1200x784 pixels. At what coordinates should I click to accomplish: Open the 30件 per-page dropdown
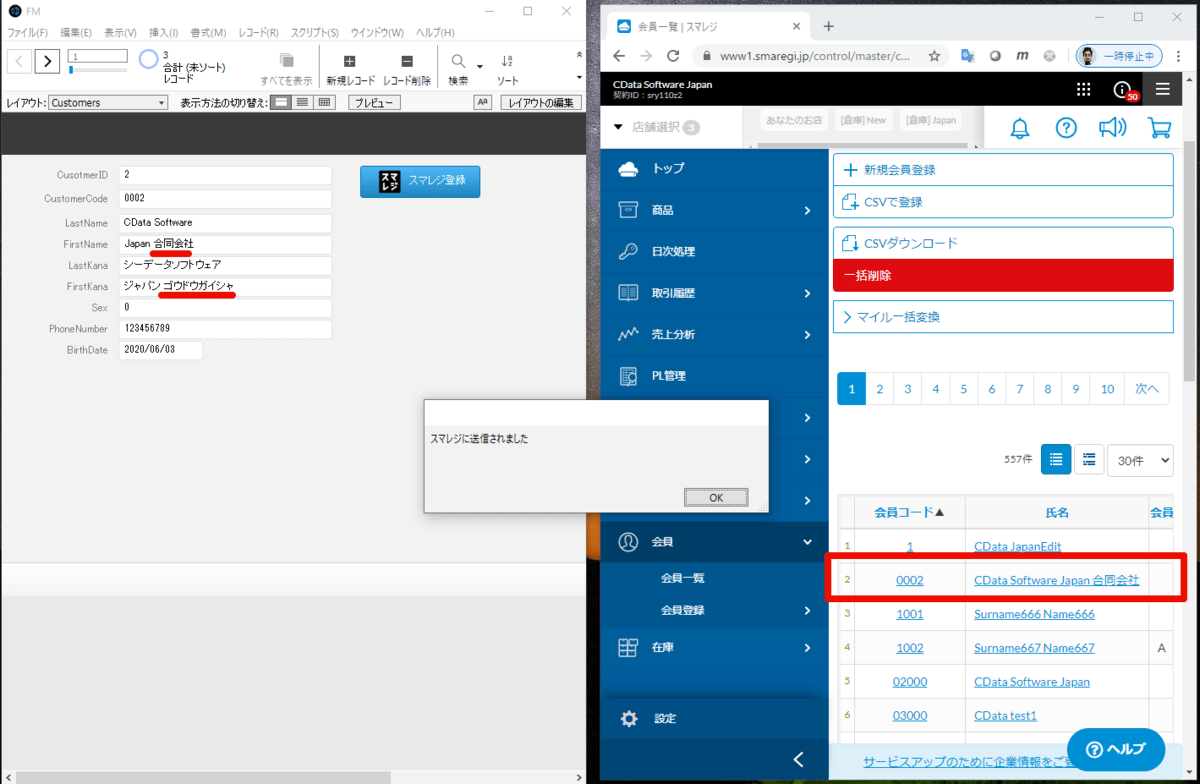click(1140, 460)
